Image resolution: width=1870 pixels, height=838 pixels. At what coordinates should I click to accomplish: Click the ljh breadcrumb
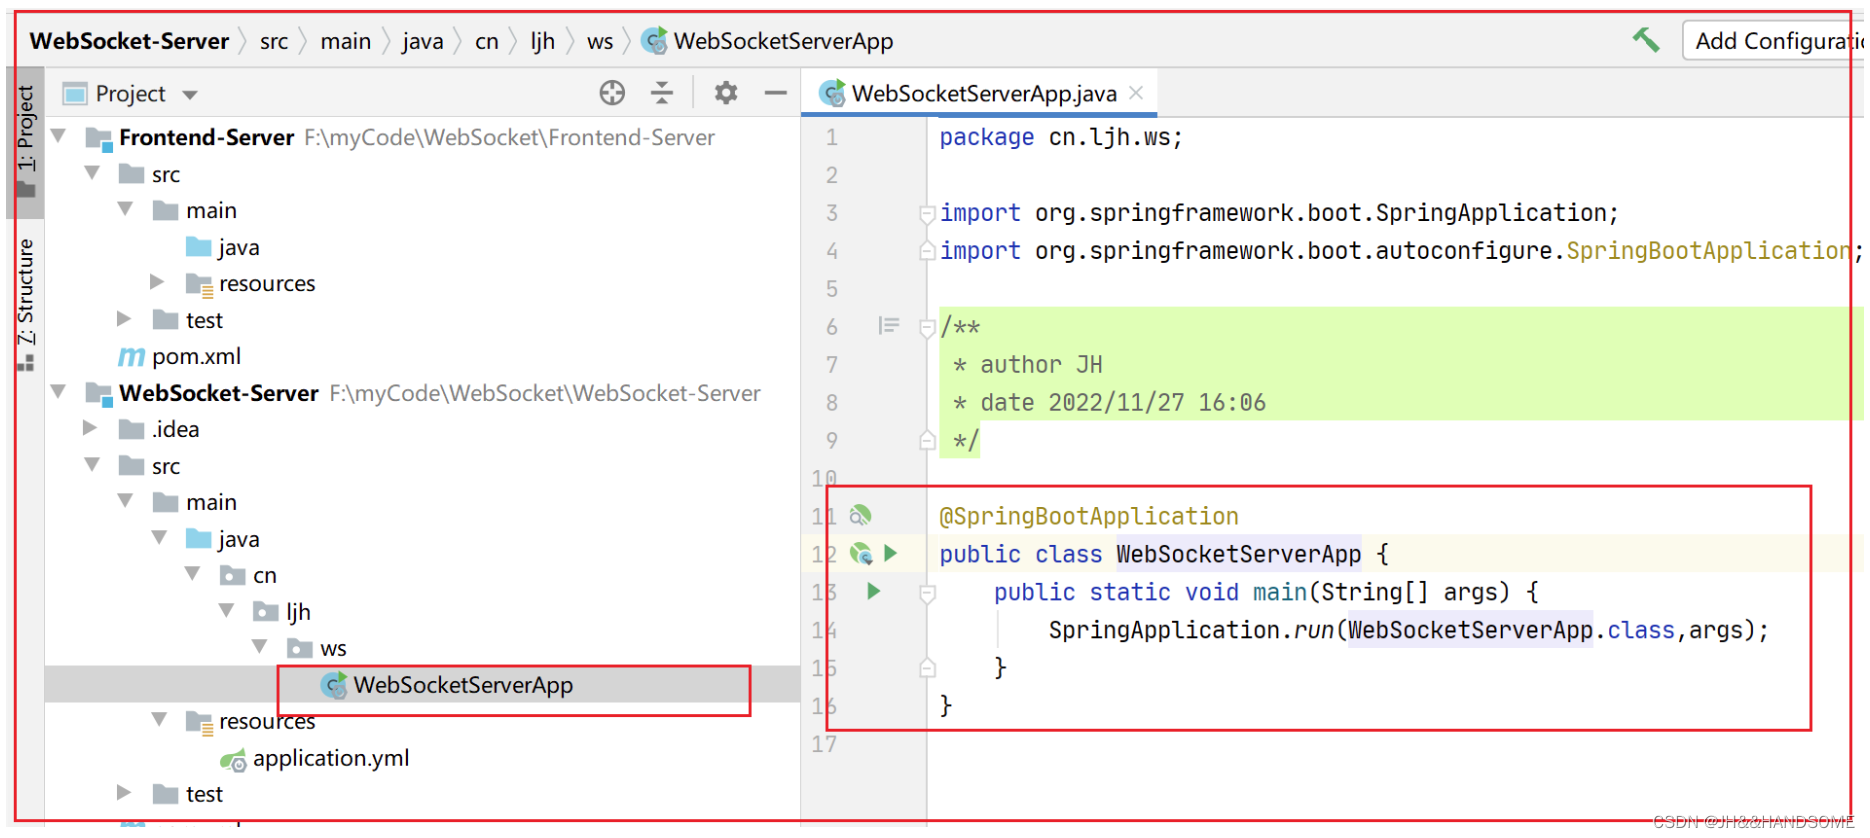coord(542,41)
